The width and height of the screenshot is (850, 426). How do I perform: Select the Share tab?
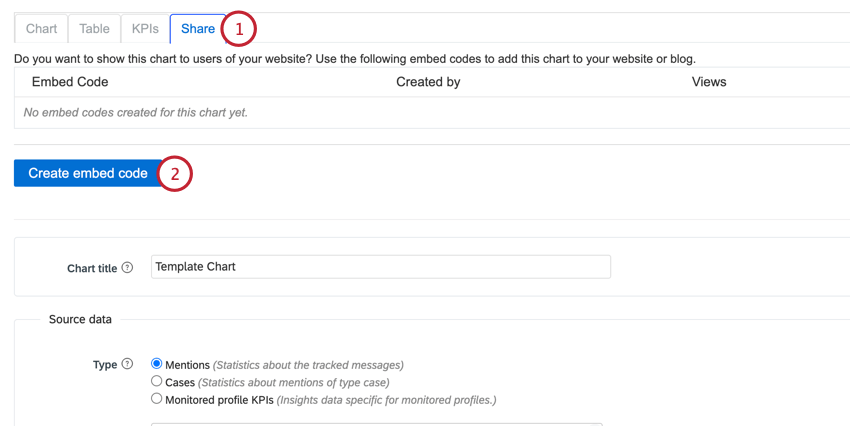coord(198,29)
